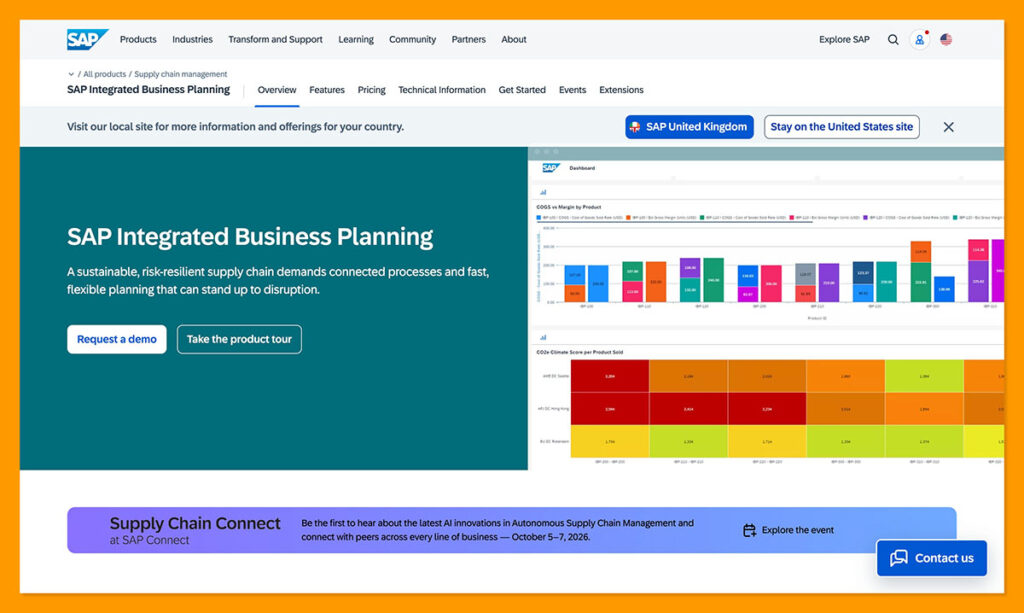Expand the breadcrumb chevron before All products

tap(71, 74)
